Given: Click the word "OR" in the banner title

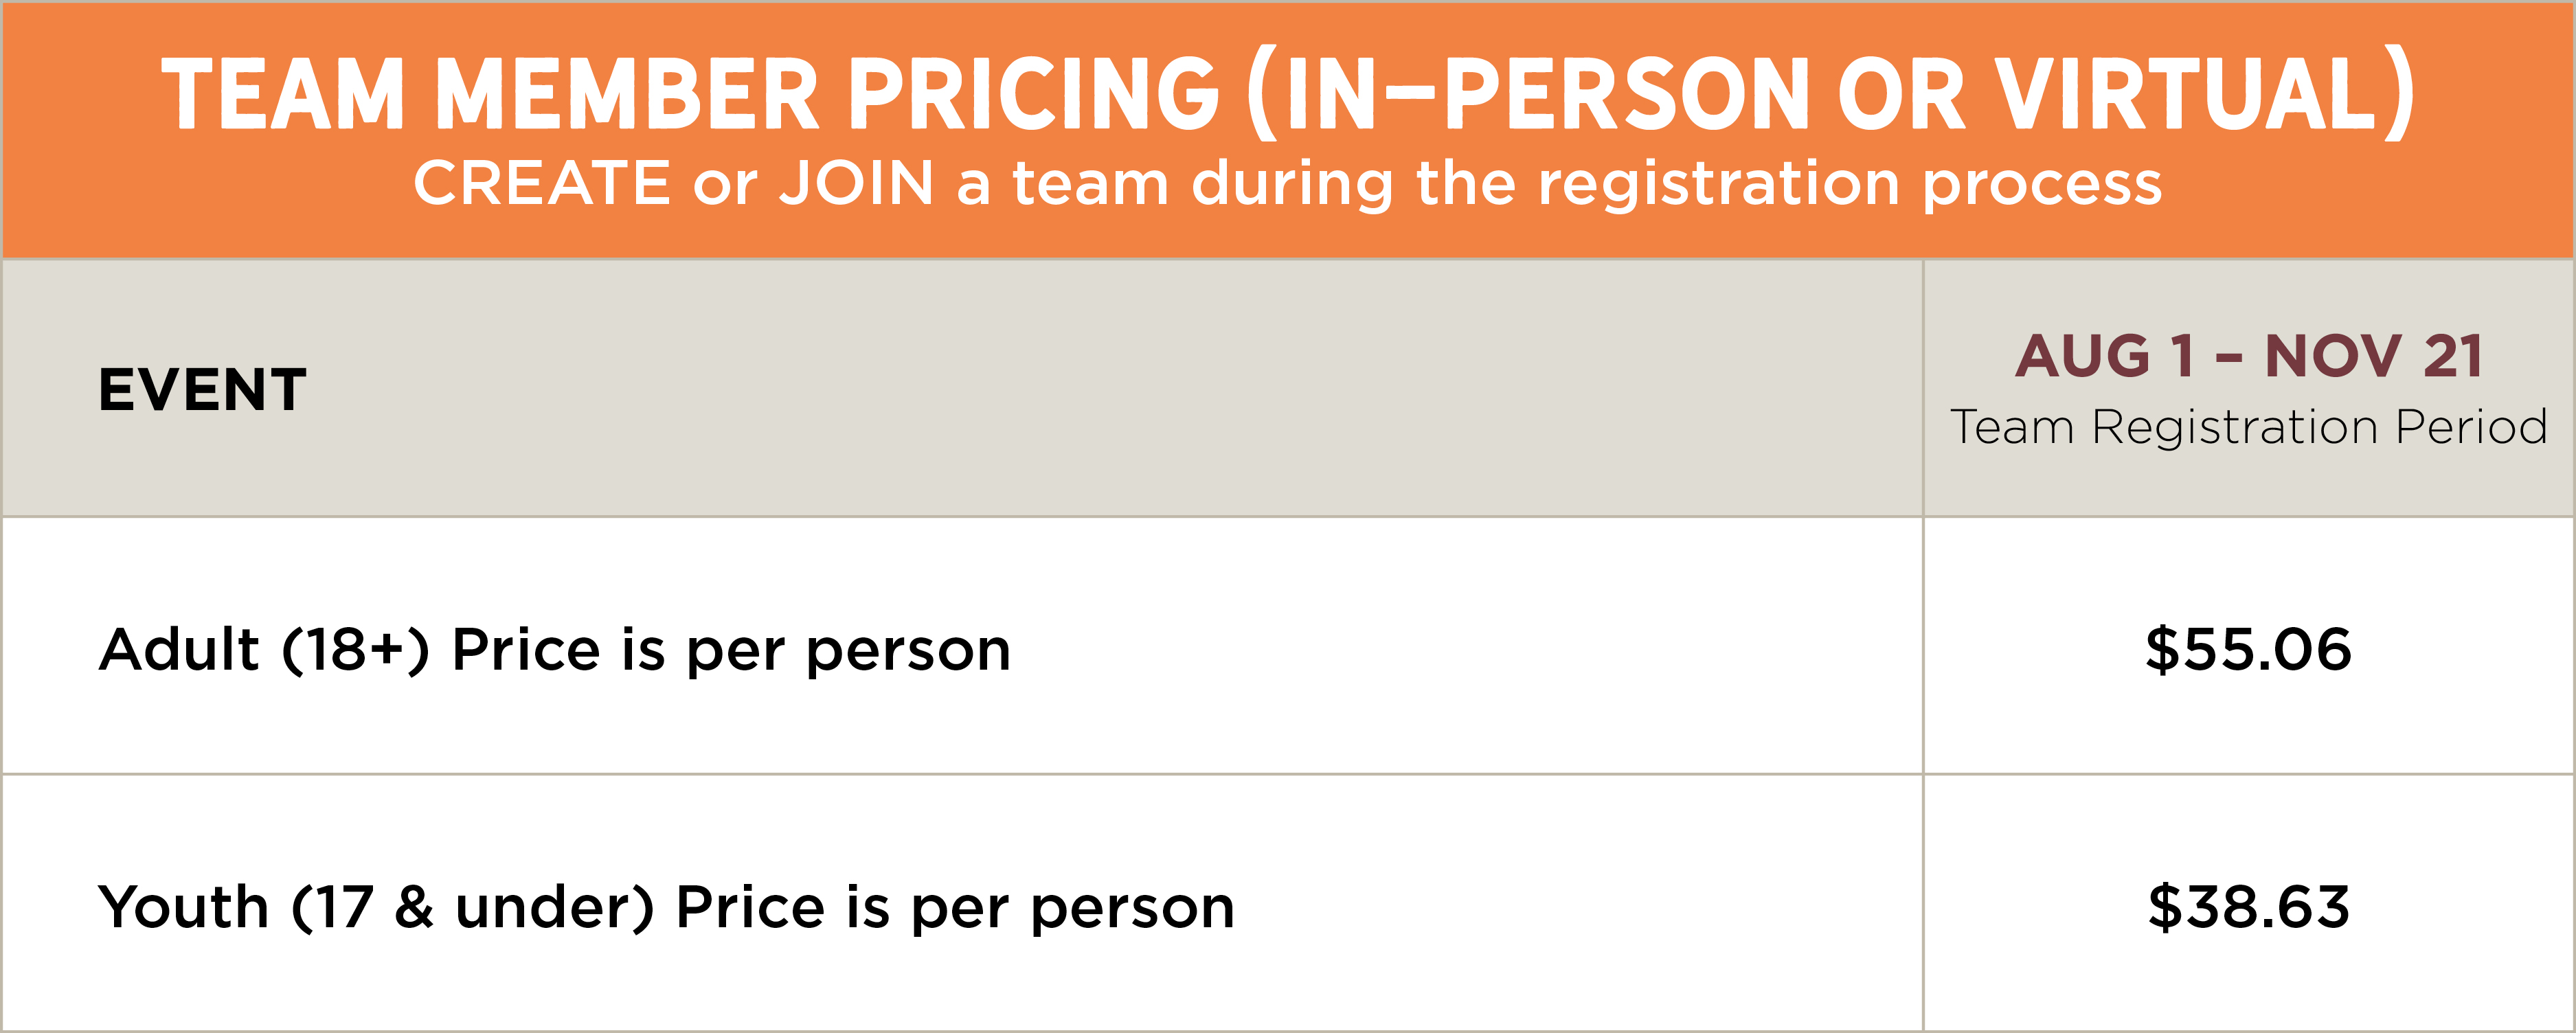Looking at the screenshot, I should click(x=1900, y=94).
